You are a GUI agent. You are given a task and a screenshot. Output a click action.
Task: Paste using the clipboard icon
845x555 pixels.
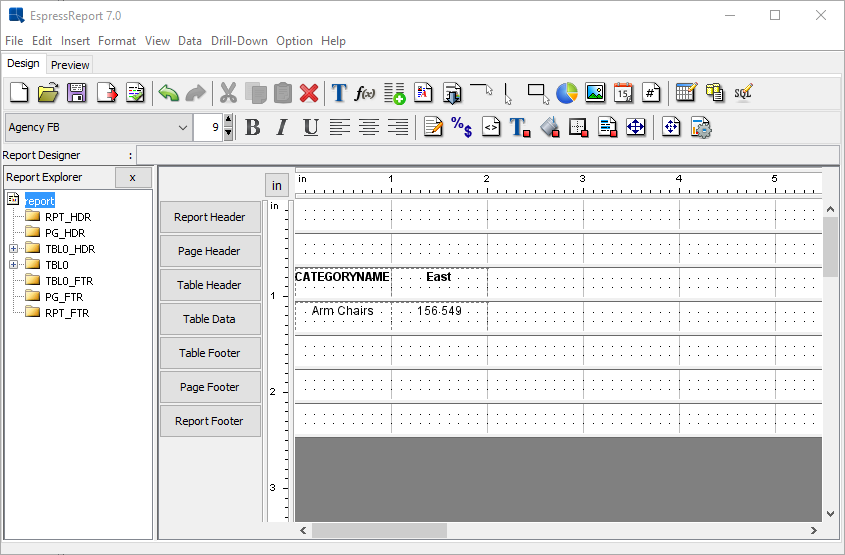coord(282,93)
